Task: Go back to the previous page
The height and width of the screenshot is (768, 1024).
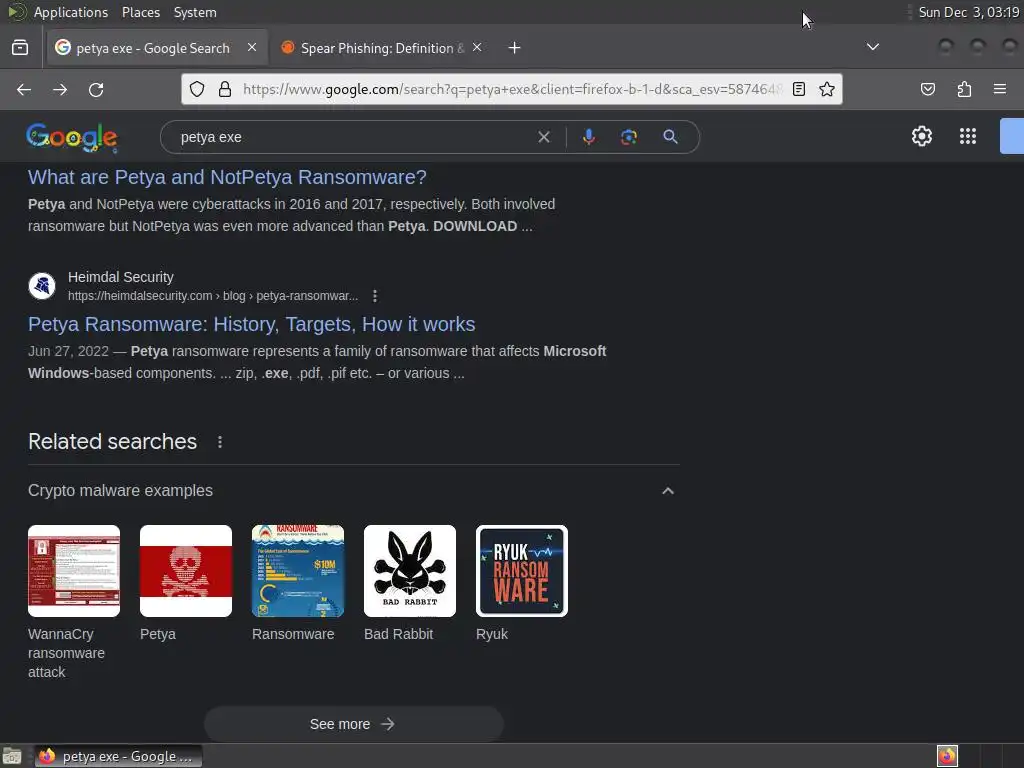Action: [24, 89]
